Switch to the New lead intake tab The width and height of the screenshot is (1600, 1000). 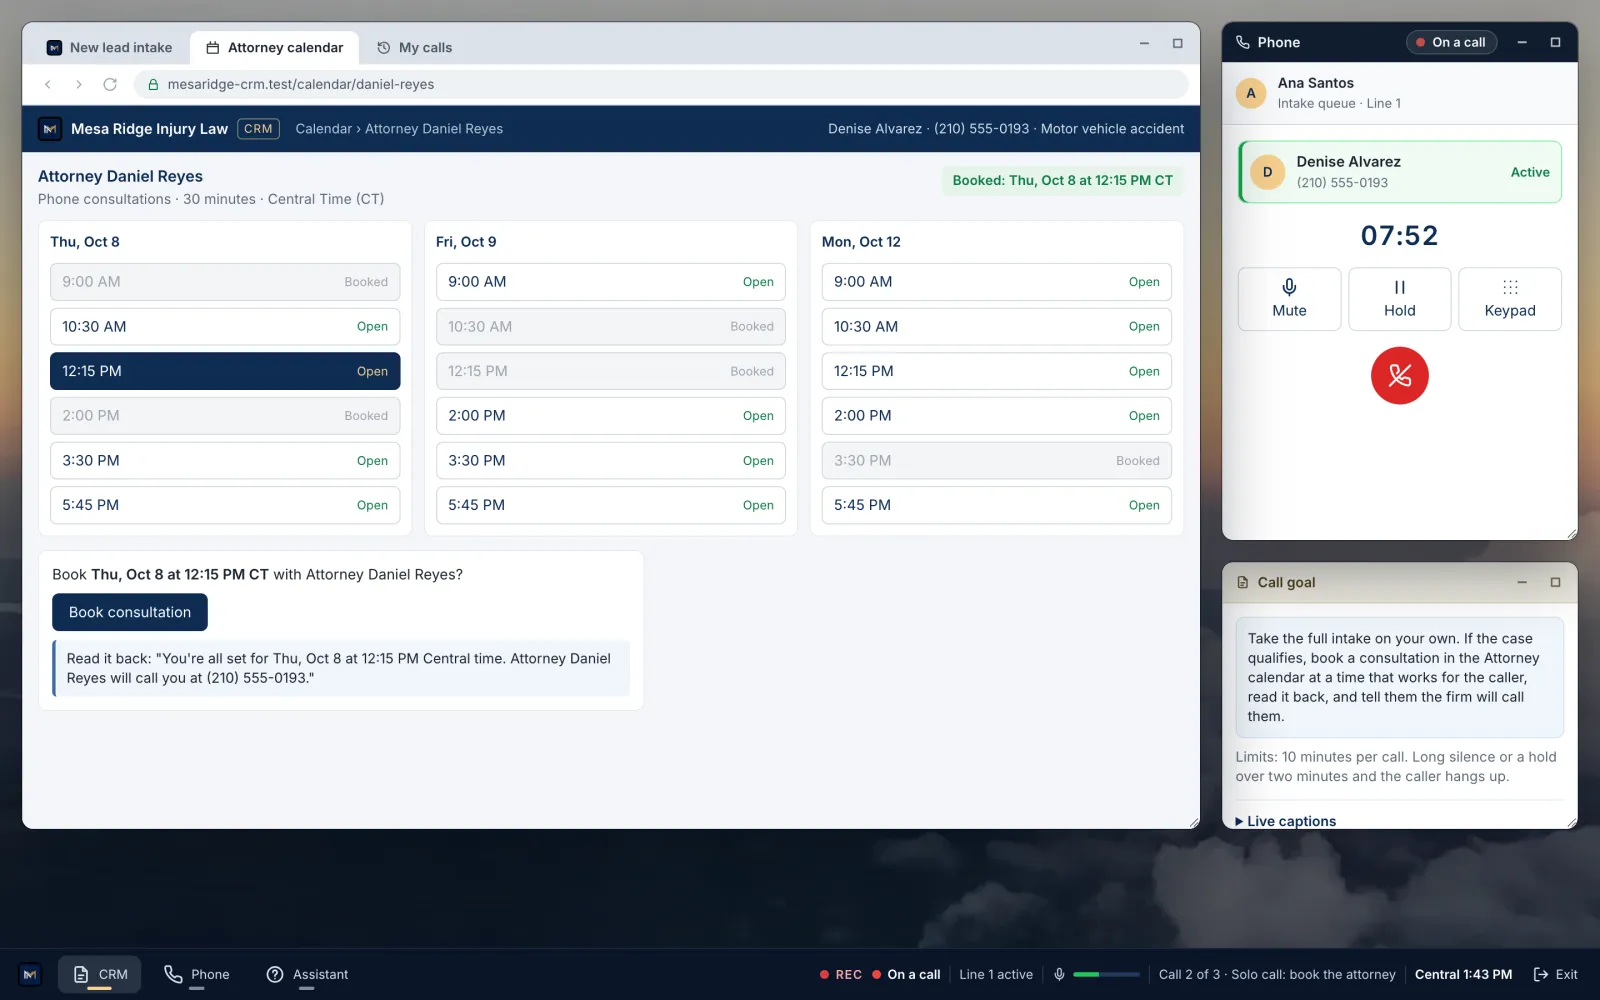[x=109, y=47]
